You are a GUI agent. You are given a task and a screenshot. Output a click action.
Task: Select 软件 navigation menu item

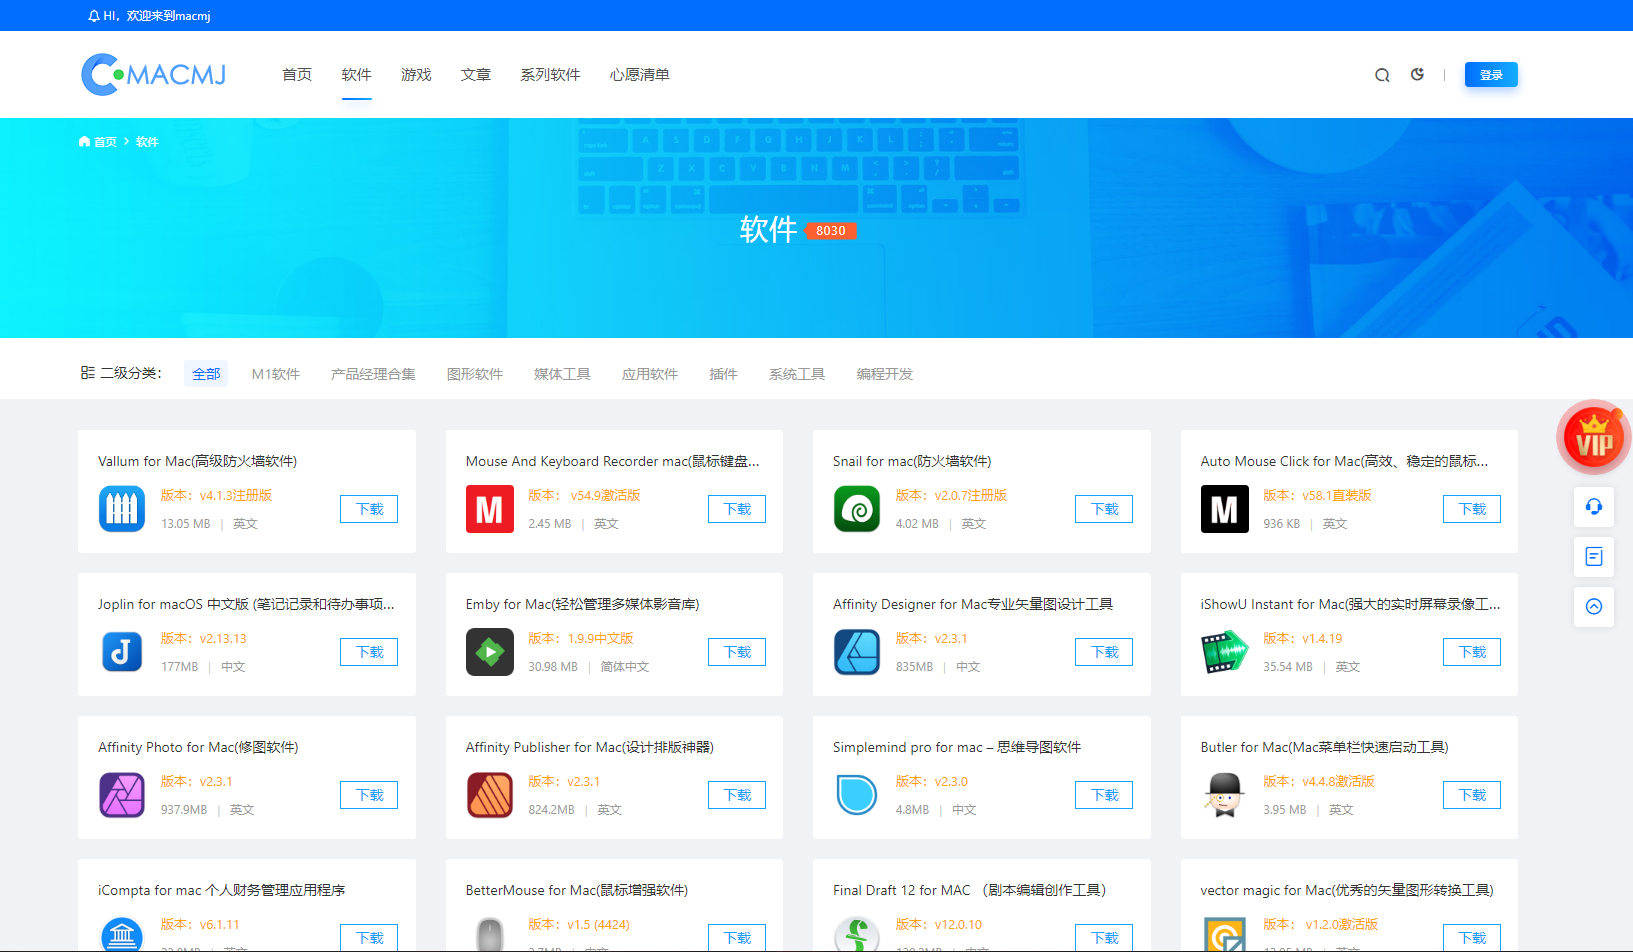point(356,75)
